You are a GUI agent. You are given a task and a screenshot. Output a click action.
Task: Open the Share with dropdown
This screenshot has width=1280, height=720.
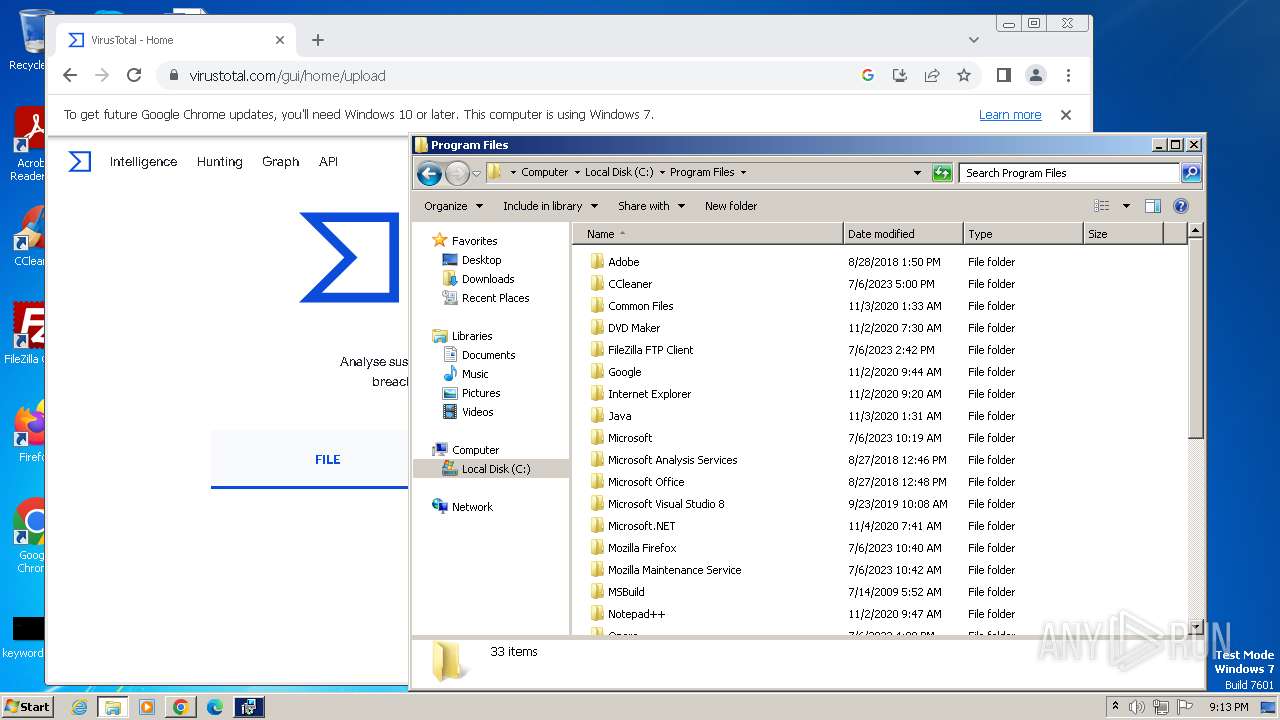click(651, 206)
